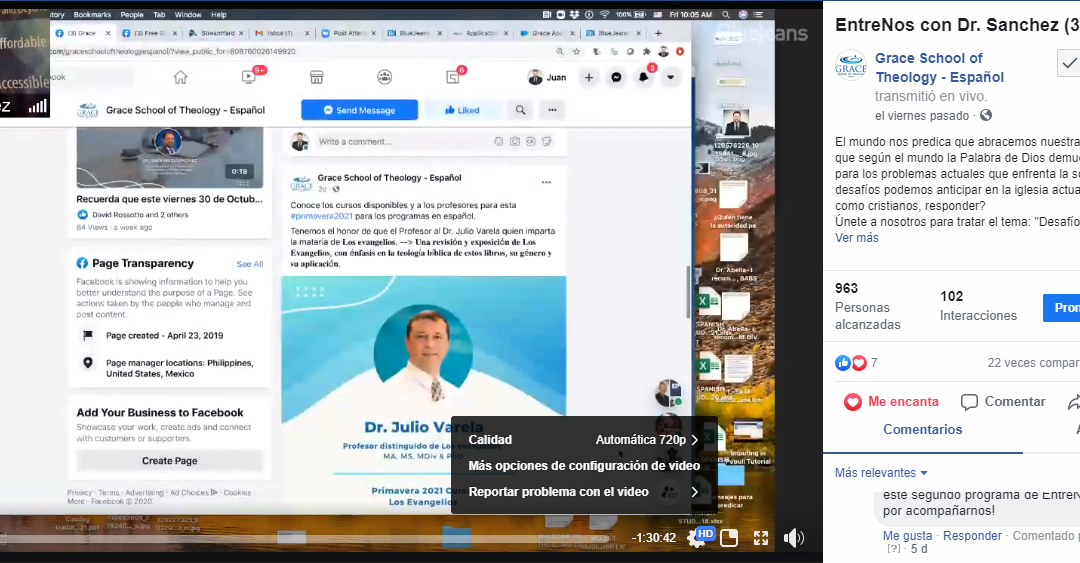Click the Comentar button
This screenshot has width=1080, height=563.
click(x=1003, y=402)
